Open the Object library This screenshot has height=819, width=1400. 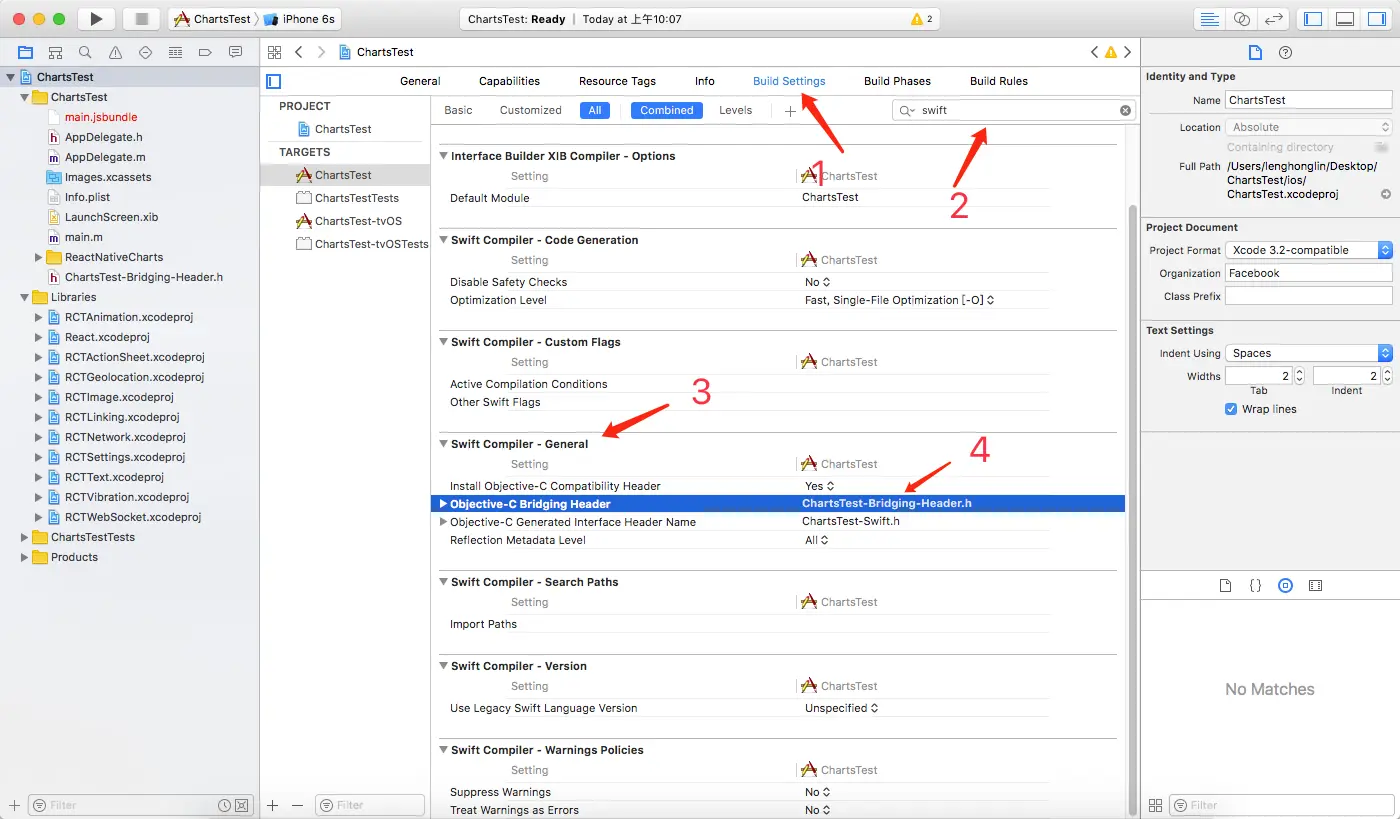(1286, 586)
